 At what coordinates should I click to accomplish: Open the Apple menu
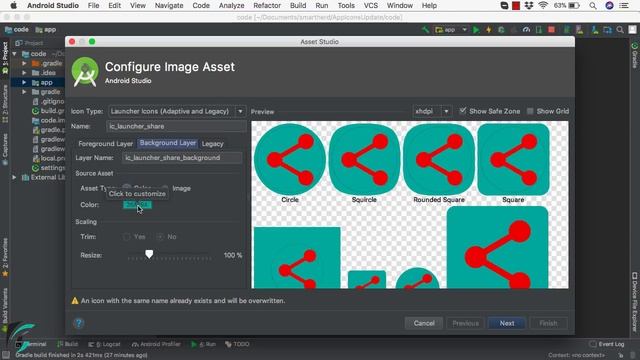click(13, 5)
